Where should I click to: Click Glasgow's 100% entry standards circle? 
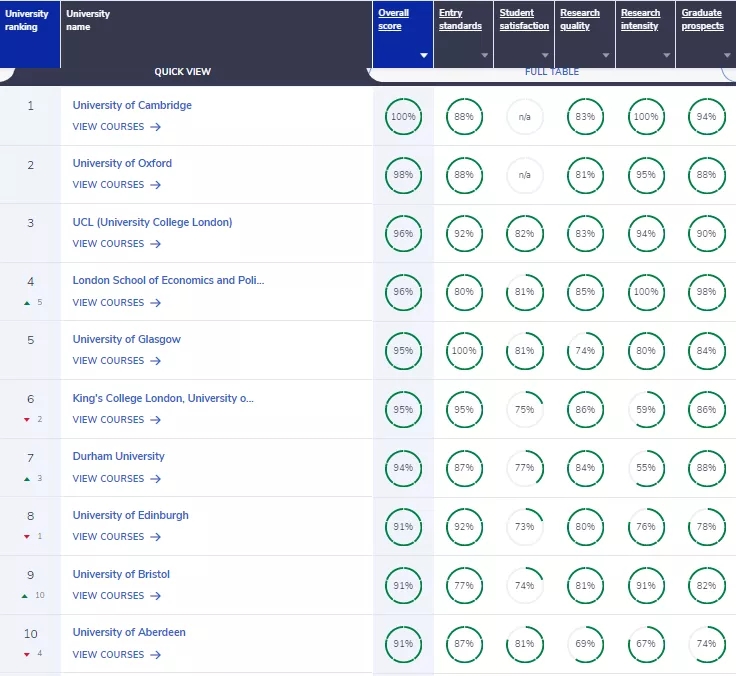pyautogui.click(x=464, y=351)
